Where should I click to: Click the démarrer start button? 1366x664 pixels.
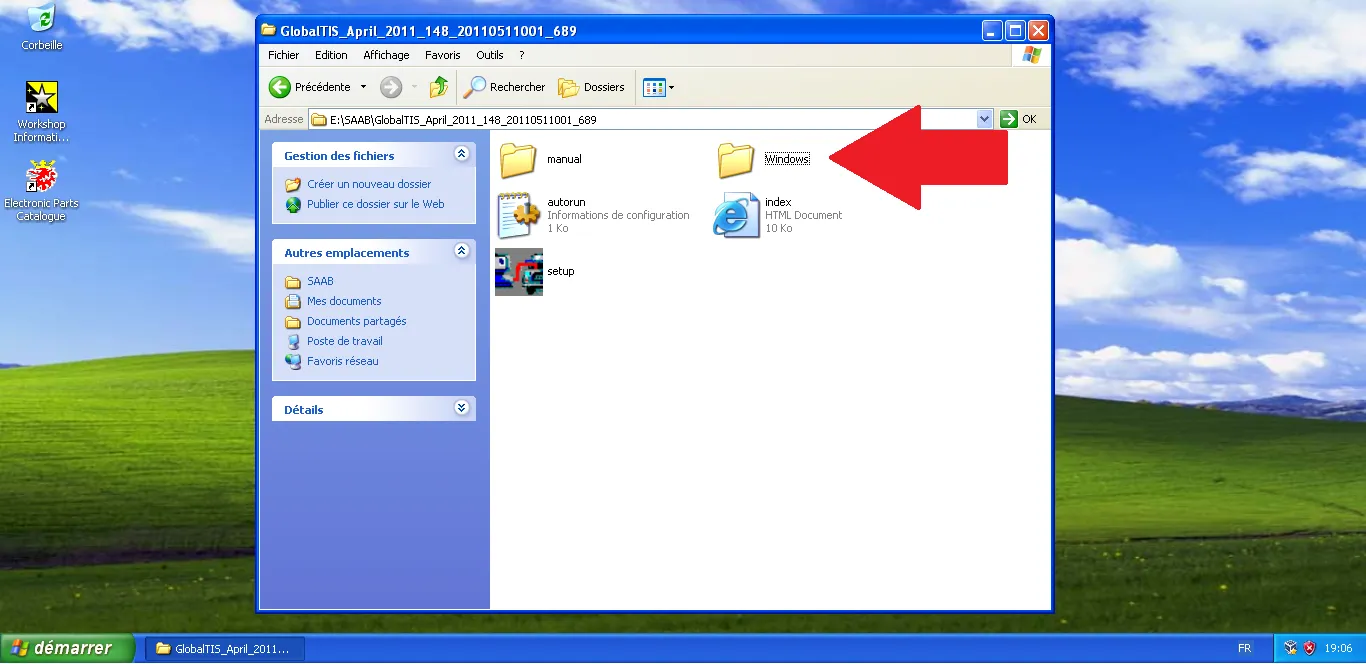click(x=65, y=647)
